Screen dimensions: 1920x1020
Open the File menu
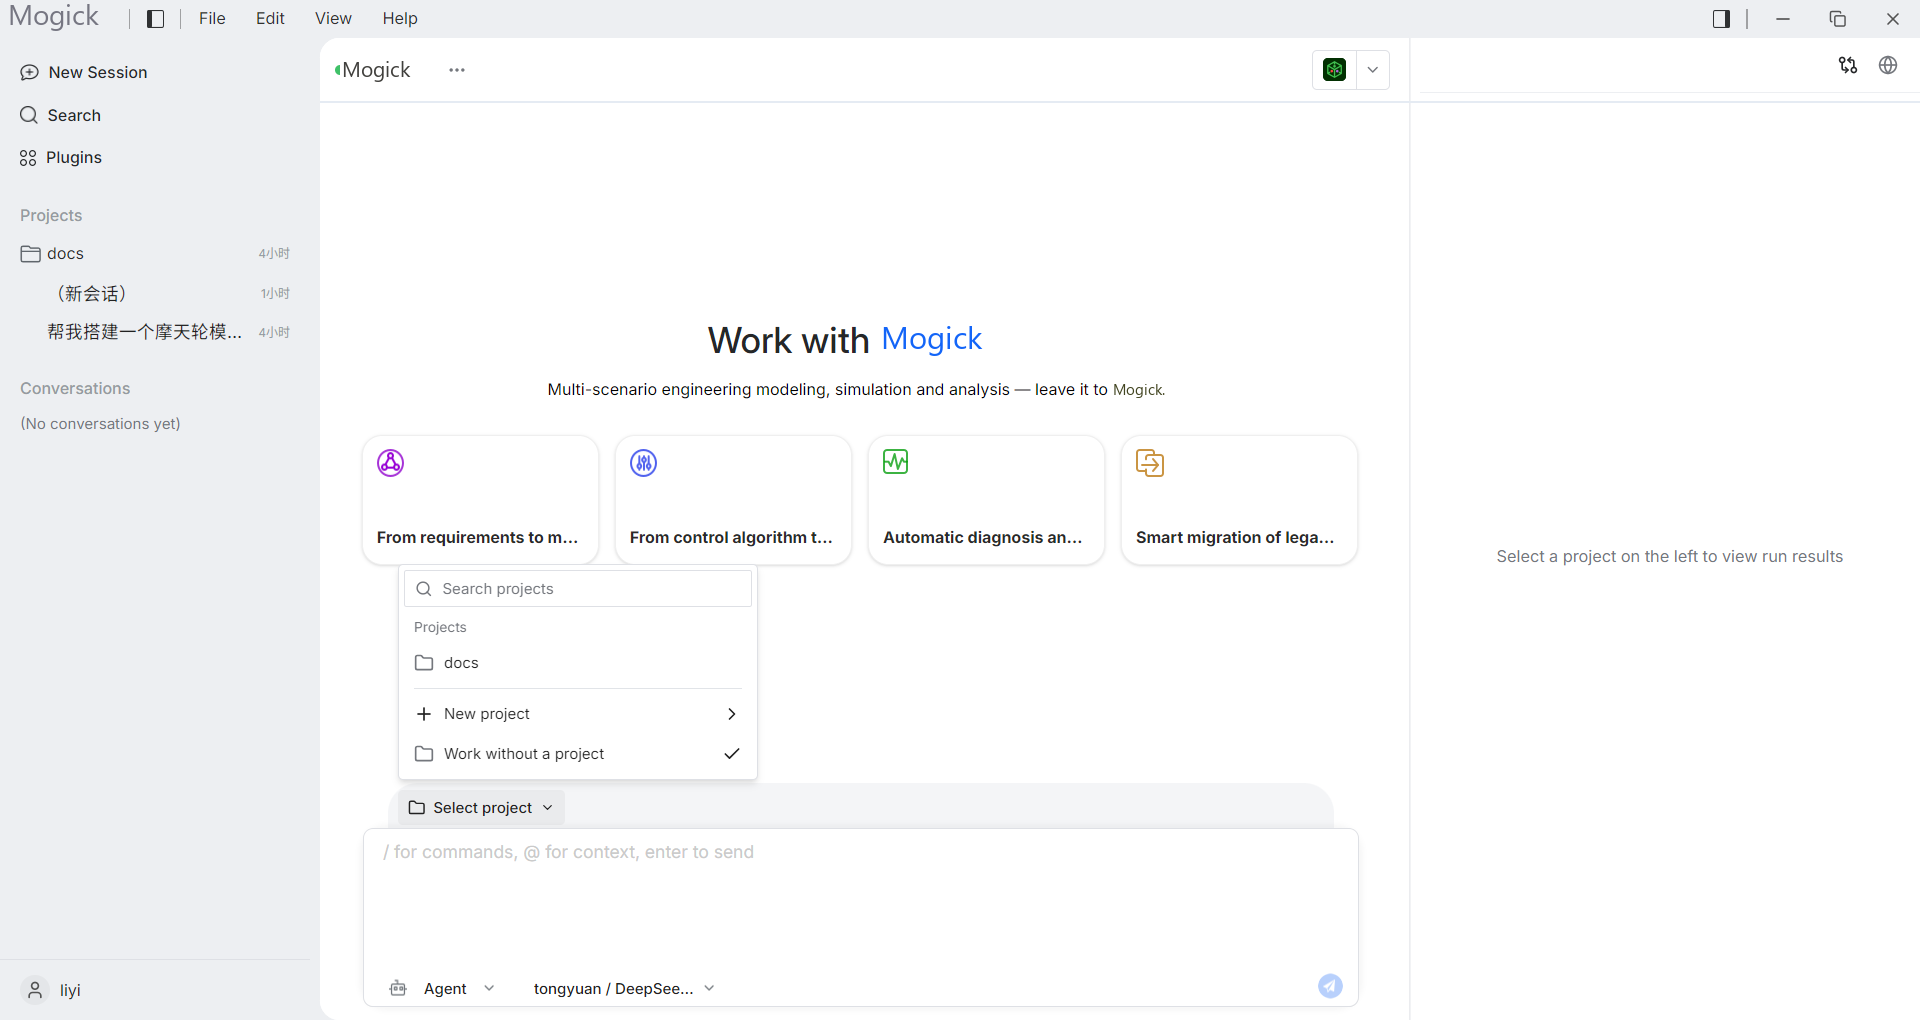click(212, 19)
